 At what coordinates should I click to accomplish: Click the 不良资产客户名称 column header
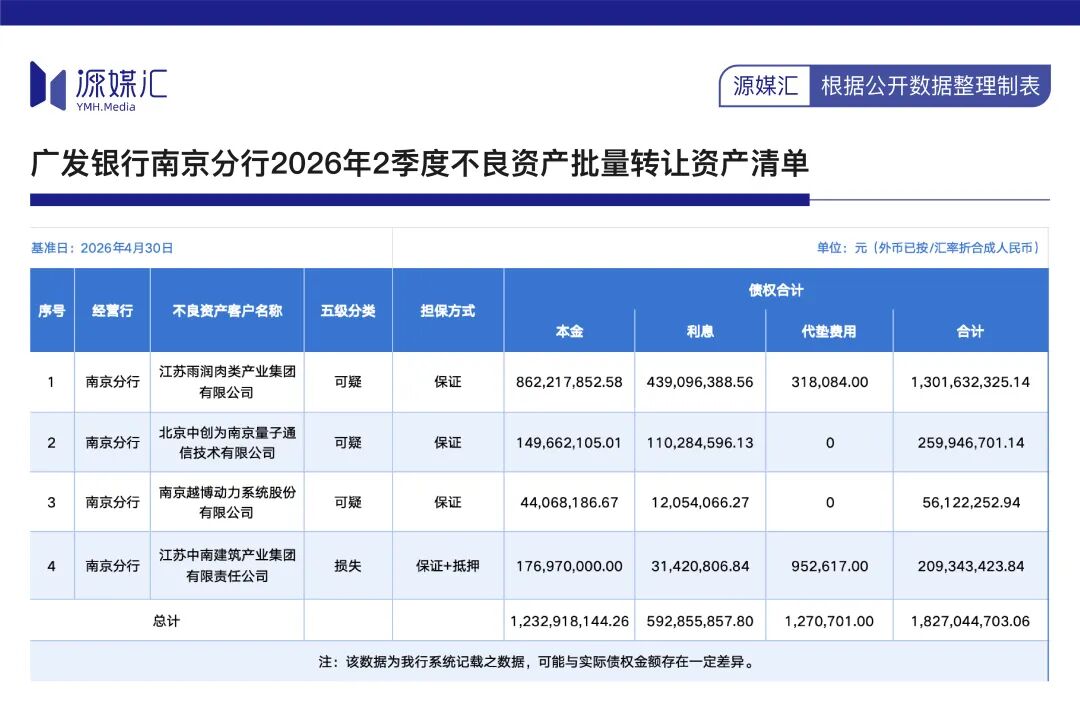pyautogui.click(x=227, y=311)
